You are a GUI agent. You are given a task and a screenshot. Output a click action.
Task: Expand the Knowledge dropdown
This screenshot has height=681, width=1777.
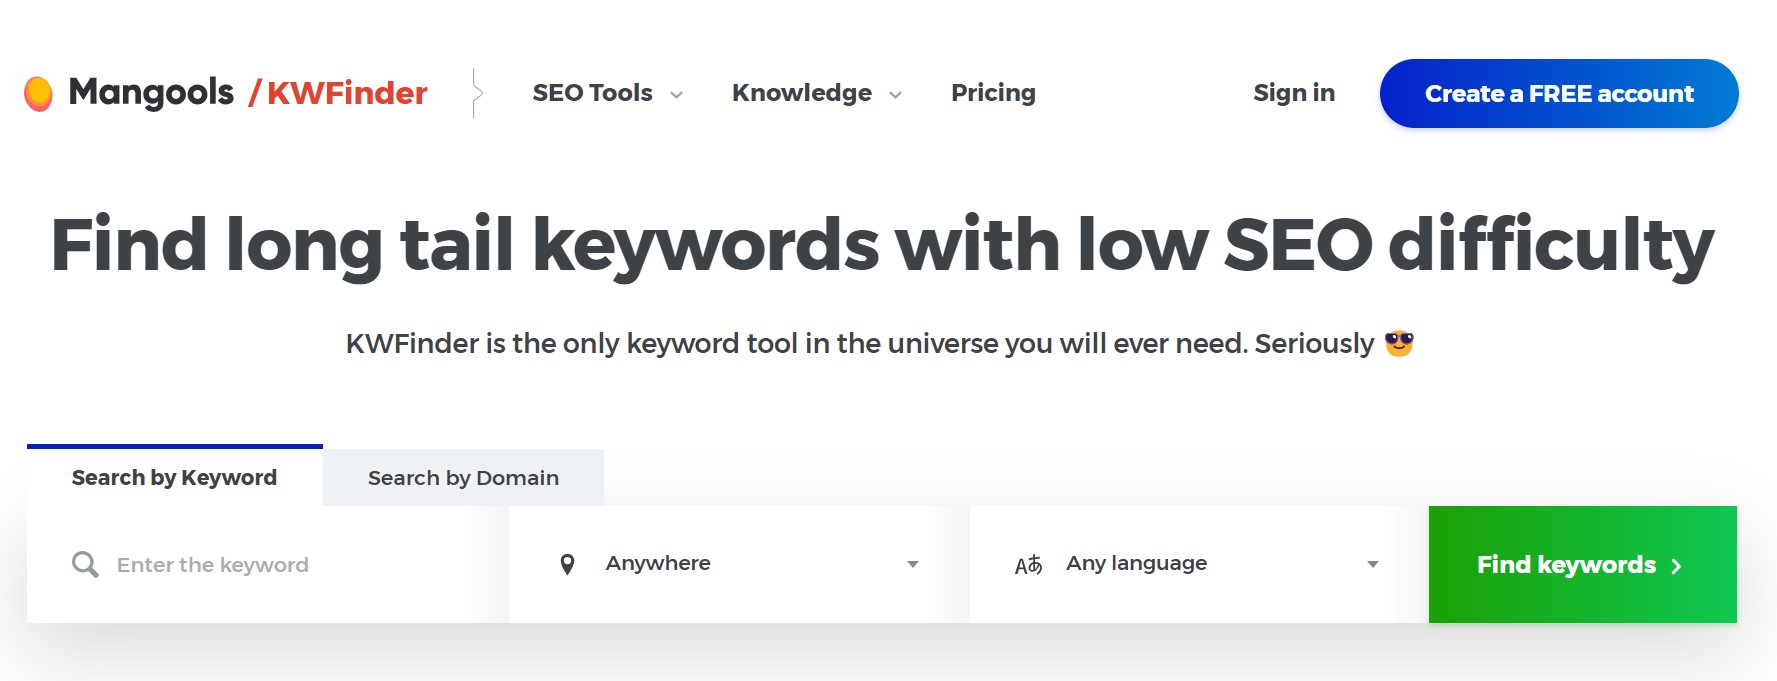(896, 94)
